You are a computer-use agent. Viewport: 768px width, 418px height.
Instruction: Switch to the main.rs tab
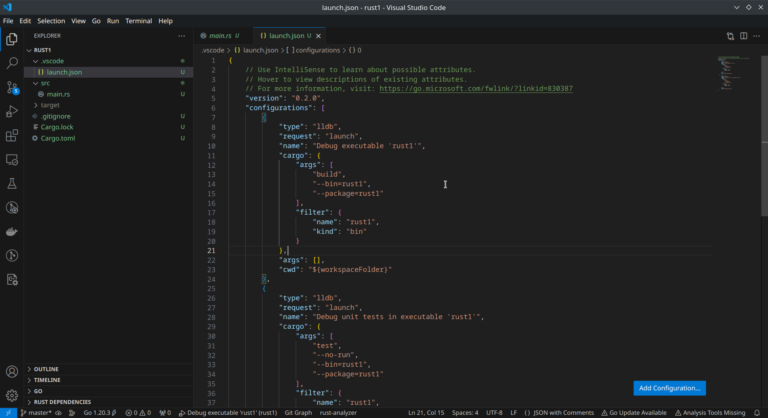coord(220,36)
